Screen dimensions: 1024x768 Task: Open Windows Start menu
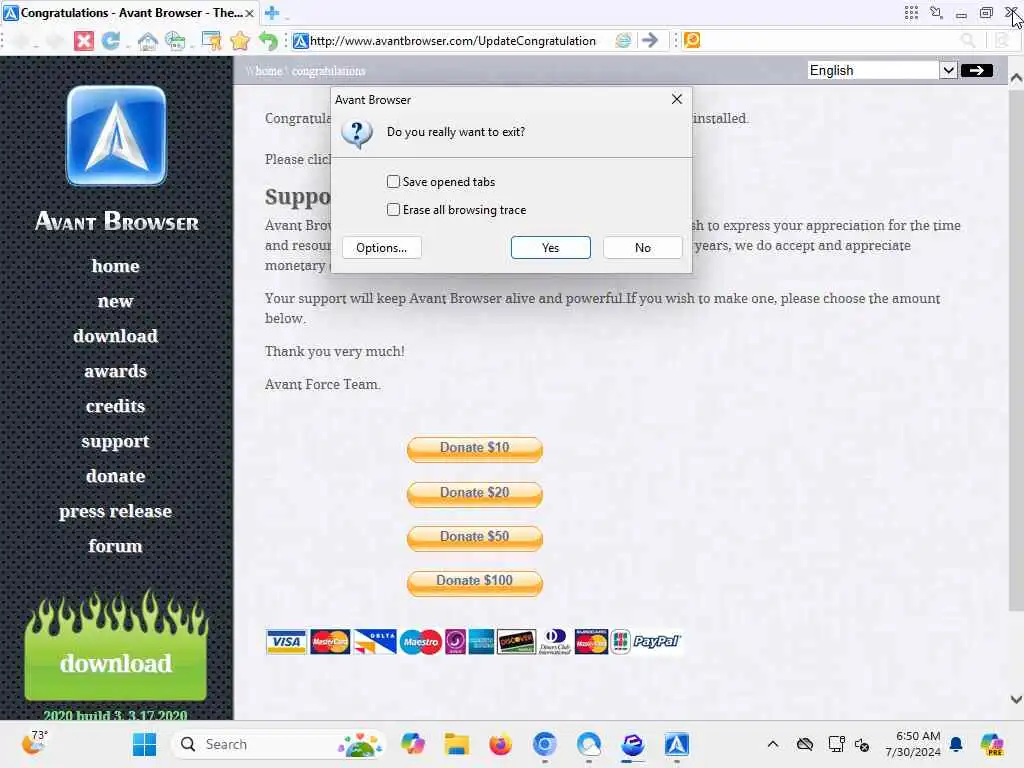click(144, 744)
